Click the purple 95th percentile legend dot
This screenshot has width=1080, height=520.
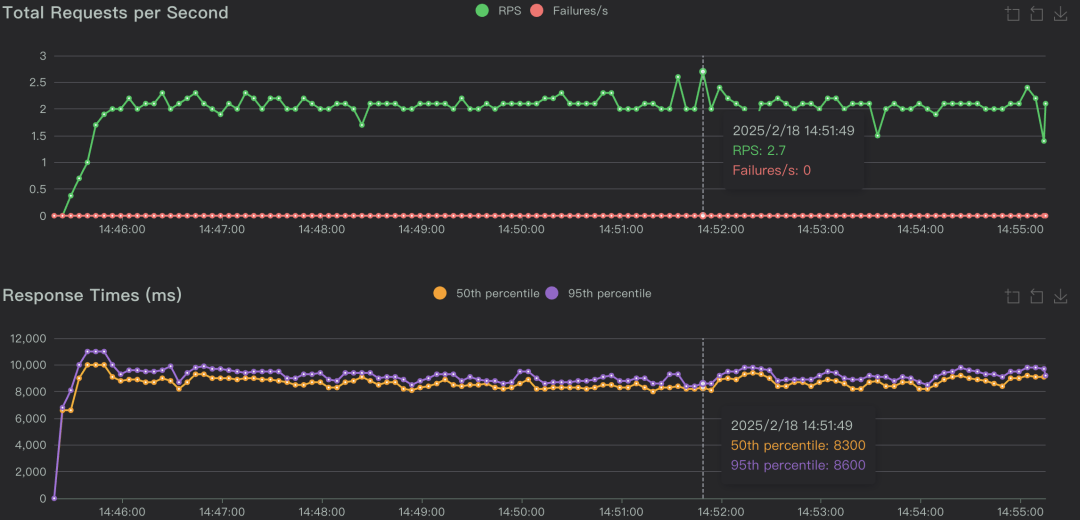pos(554,293)
